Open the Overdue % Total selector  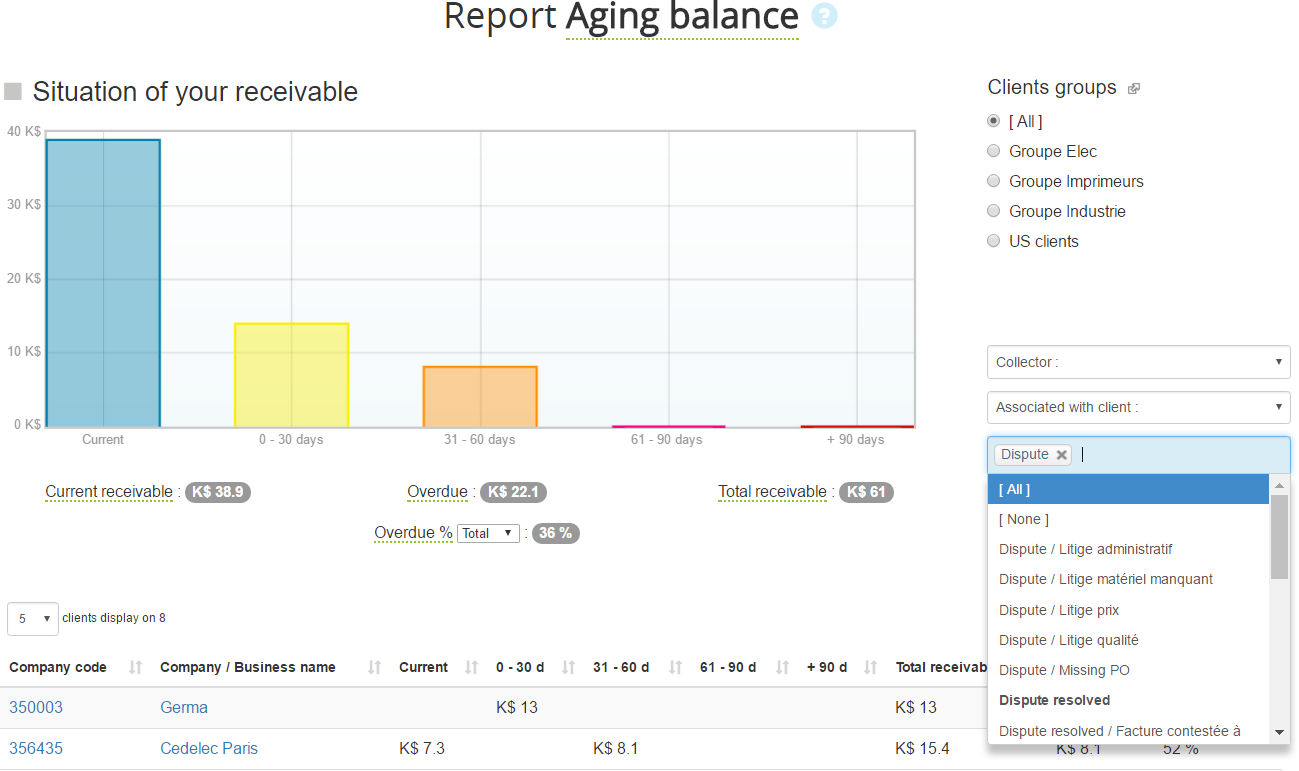pyautogui.click(x=489, y=533)
